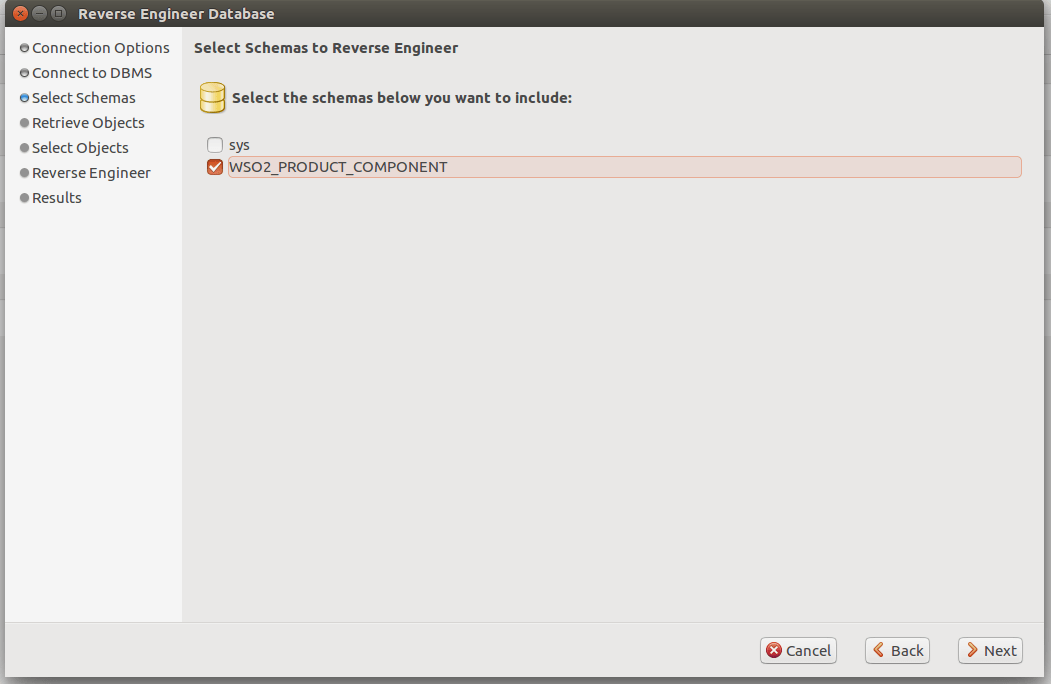Minimize the Reverse Engineer Database window
The image size is (1051, 684).
pyautogui.click(x=39, y=14)
